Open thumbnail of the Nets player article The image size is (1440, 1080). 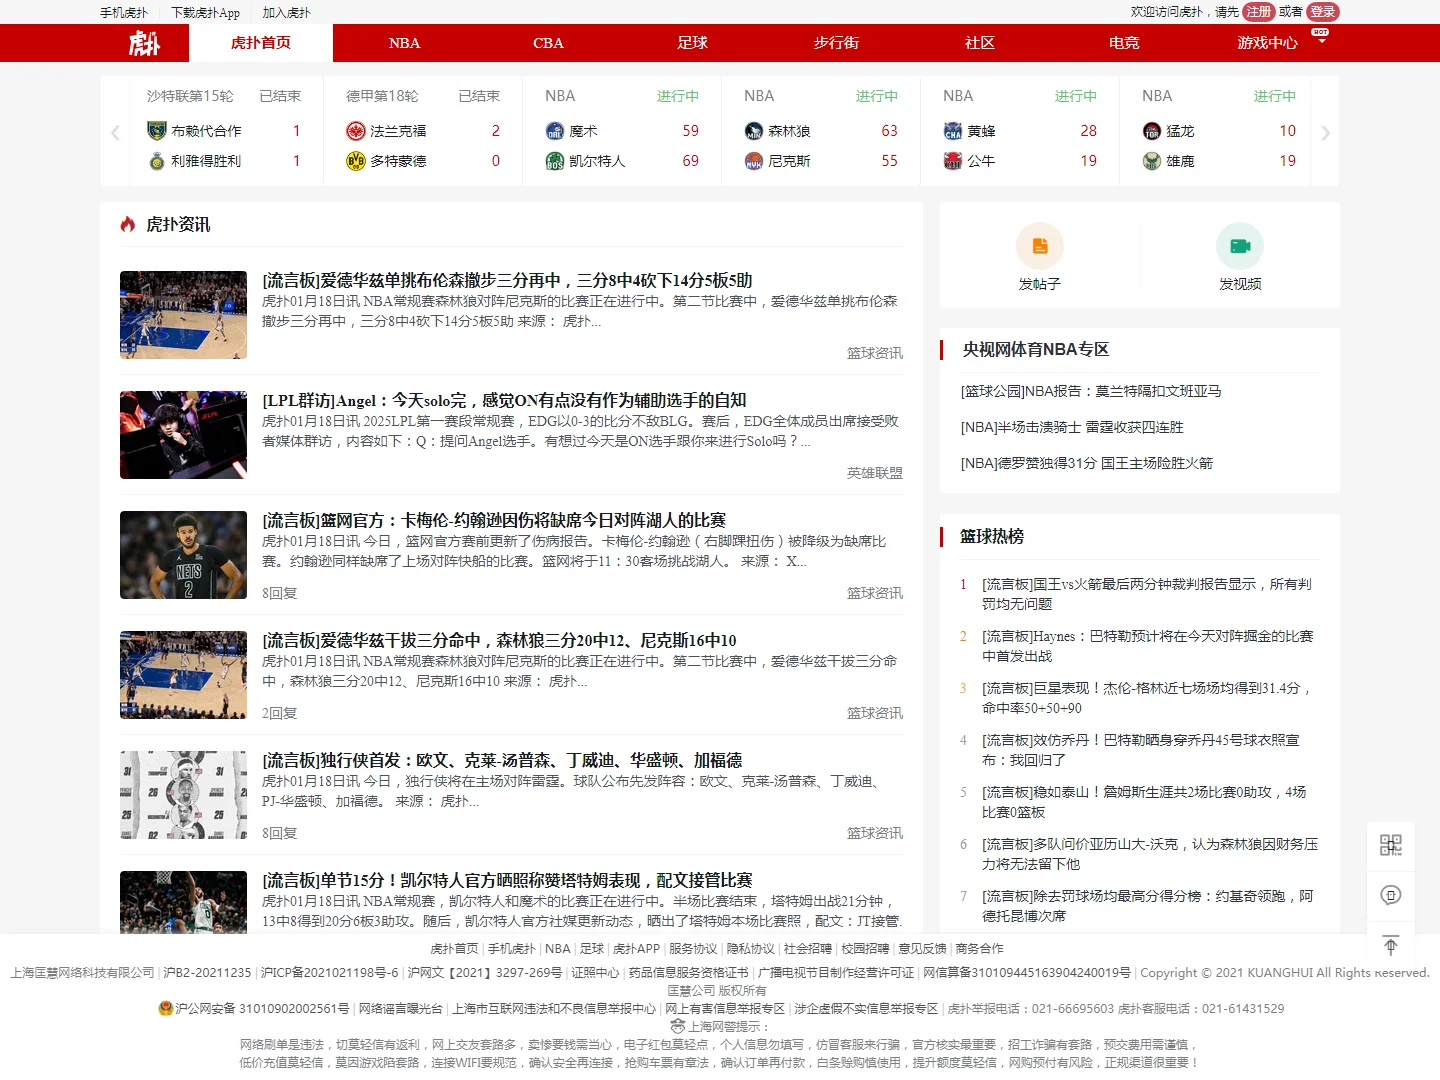tap(183, 555)
